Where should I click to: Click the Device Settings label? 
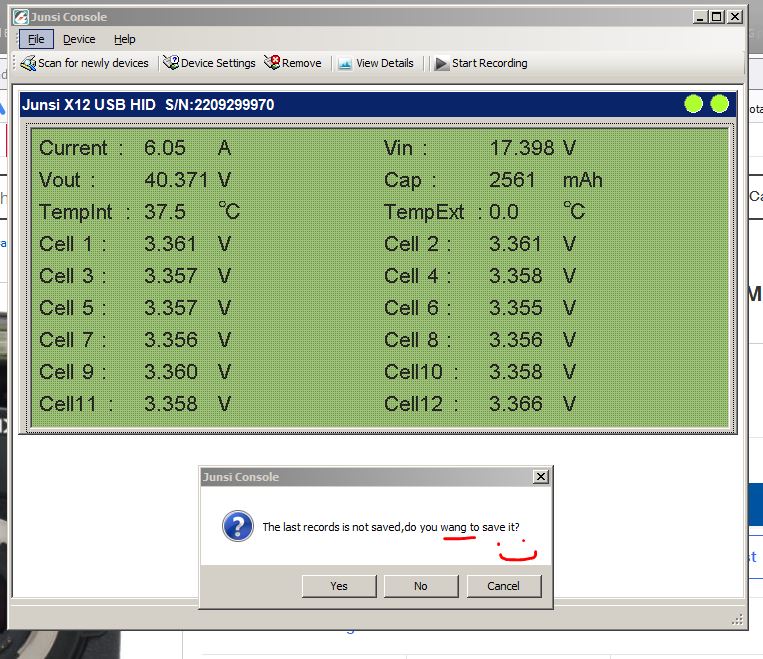click(x=218, y=63)
